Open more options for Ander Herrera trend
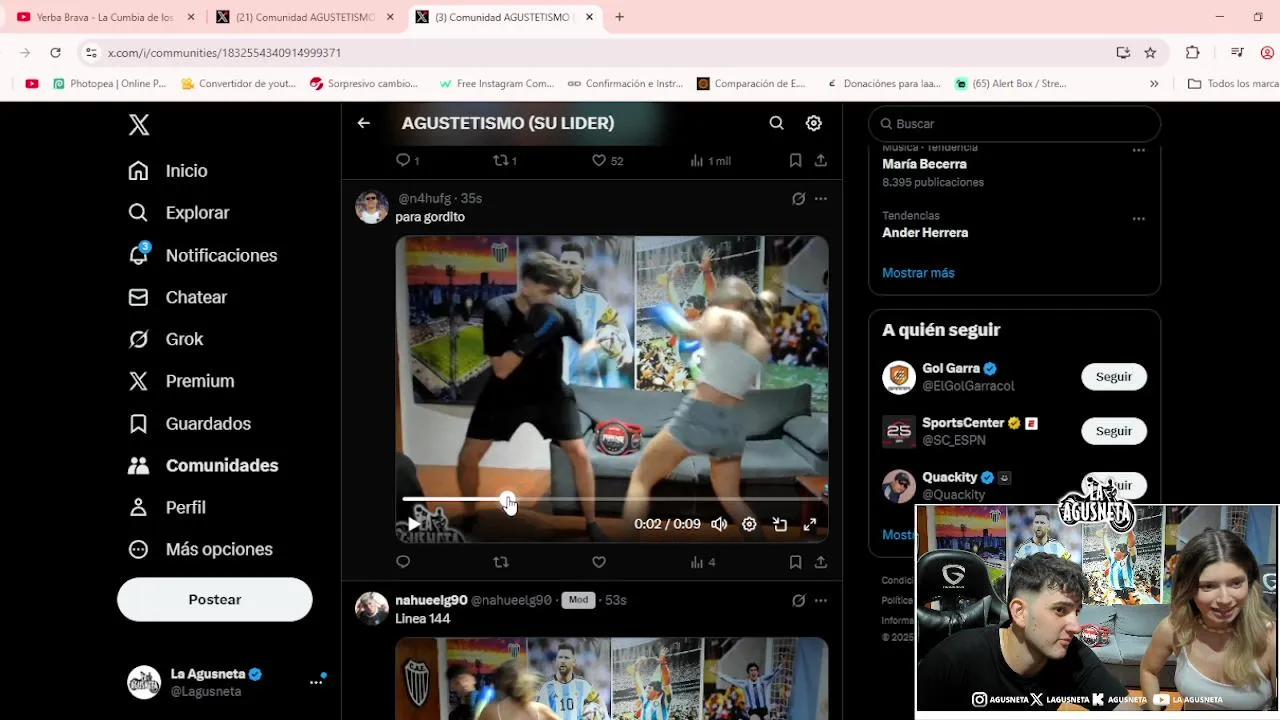Screen dimensions: 1280x720 point(1138,218)
